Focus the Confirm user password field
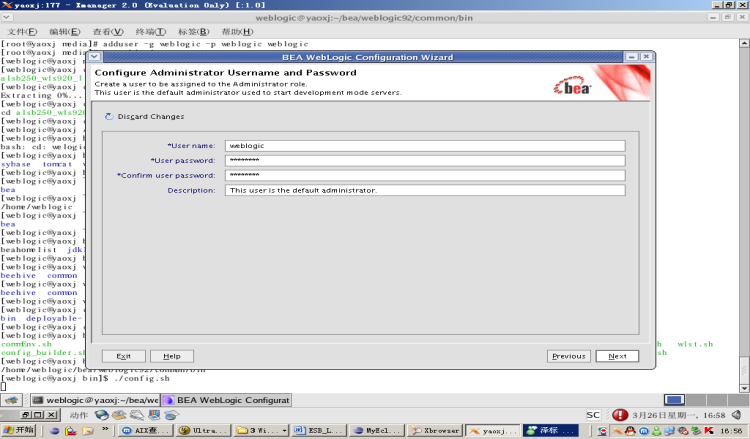 point(425,175)
